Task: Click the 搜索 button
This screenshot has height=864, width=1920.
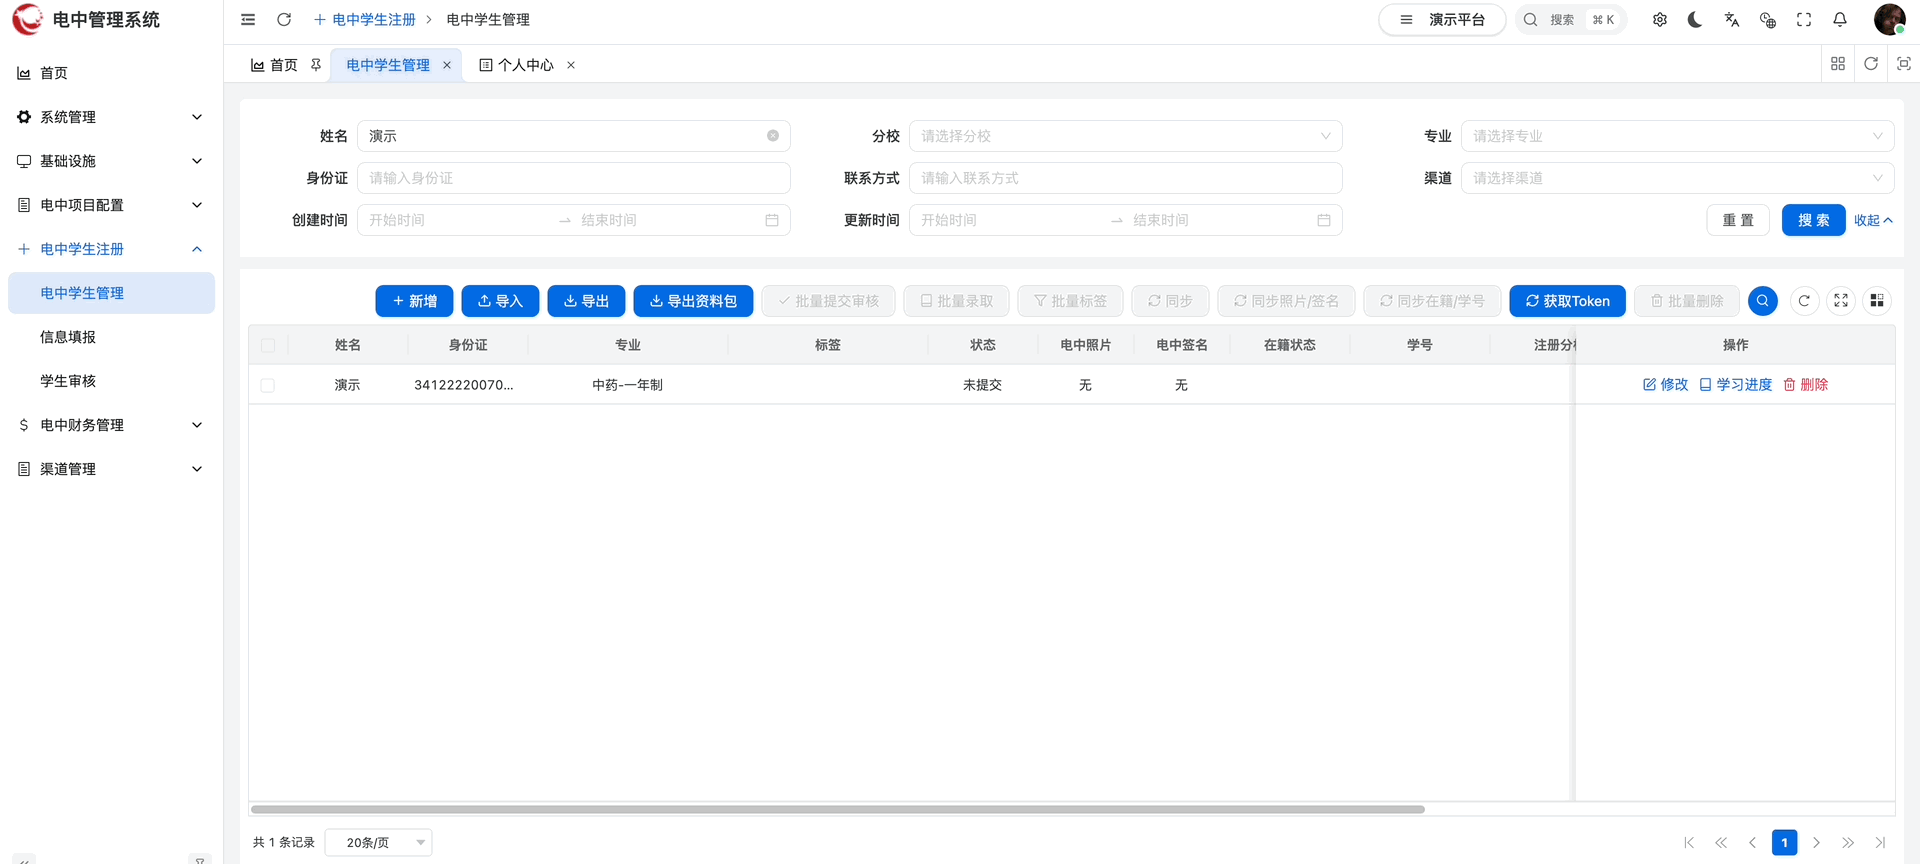Action: pos(1813,220)
